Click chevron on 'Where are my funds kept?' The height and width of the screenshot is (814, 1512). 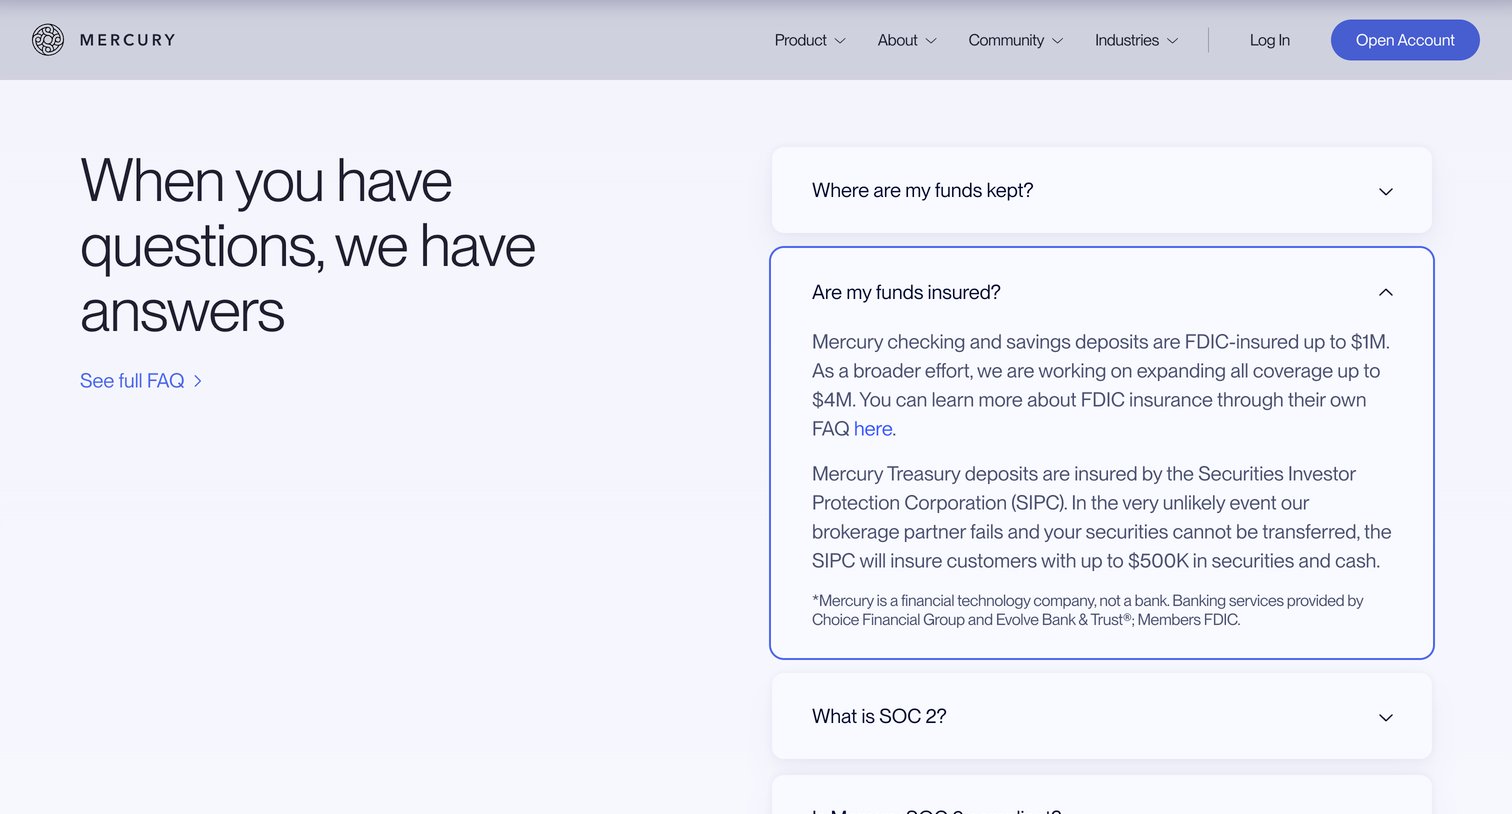1386,191
